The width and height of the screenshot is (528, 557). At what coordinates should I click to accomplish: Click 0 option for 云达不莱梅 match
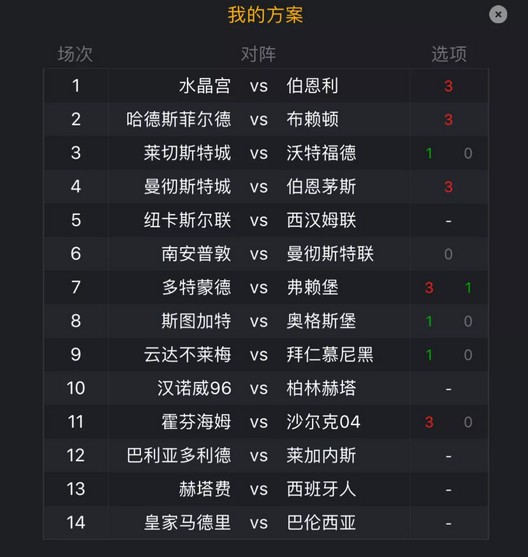pyautogui.click(x=468, y=355)
